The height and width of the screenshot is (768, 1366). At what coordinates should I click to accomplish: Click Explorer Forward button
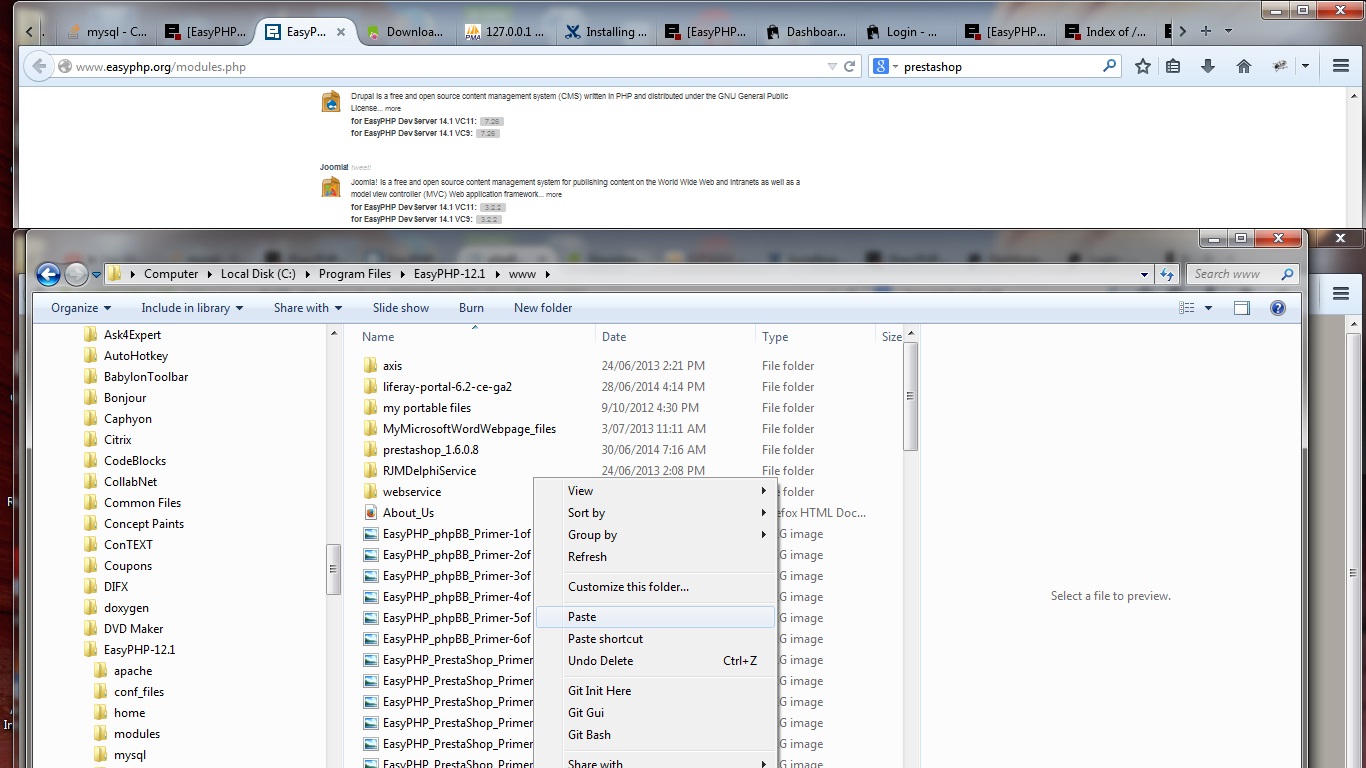click(77, 274)
